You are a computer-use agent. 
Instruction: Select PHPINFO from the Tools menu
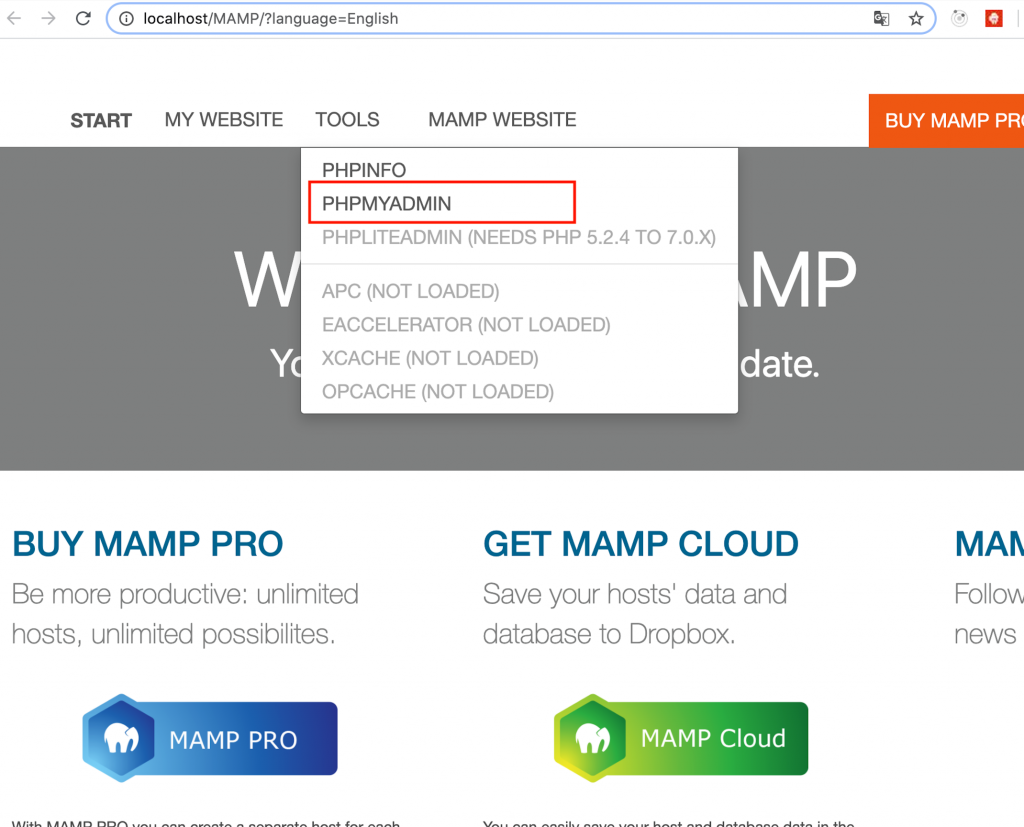pyautogui.click(x=364, y=170)
